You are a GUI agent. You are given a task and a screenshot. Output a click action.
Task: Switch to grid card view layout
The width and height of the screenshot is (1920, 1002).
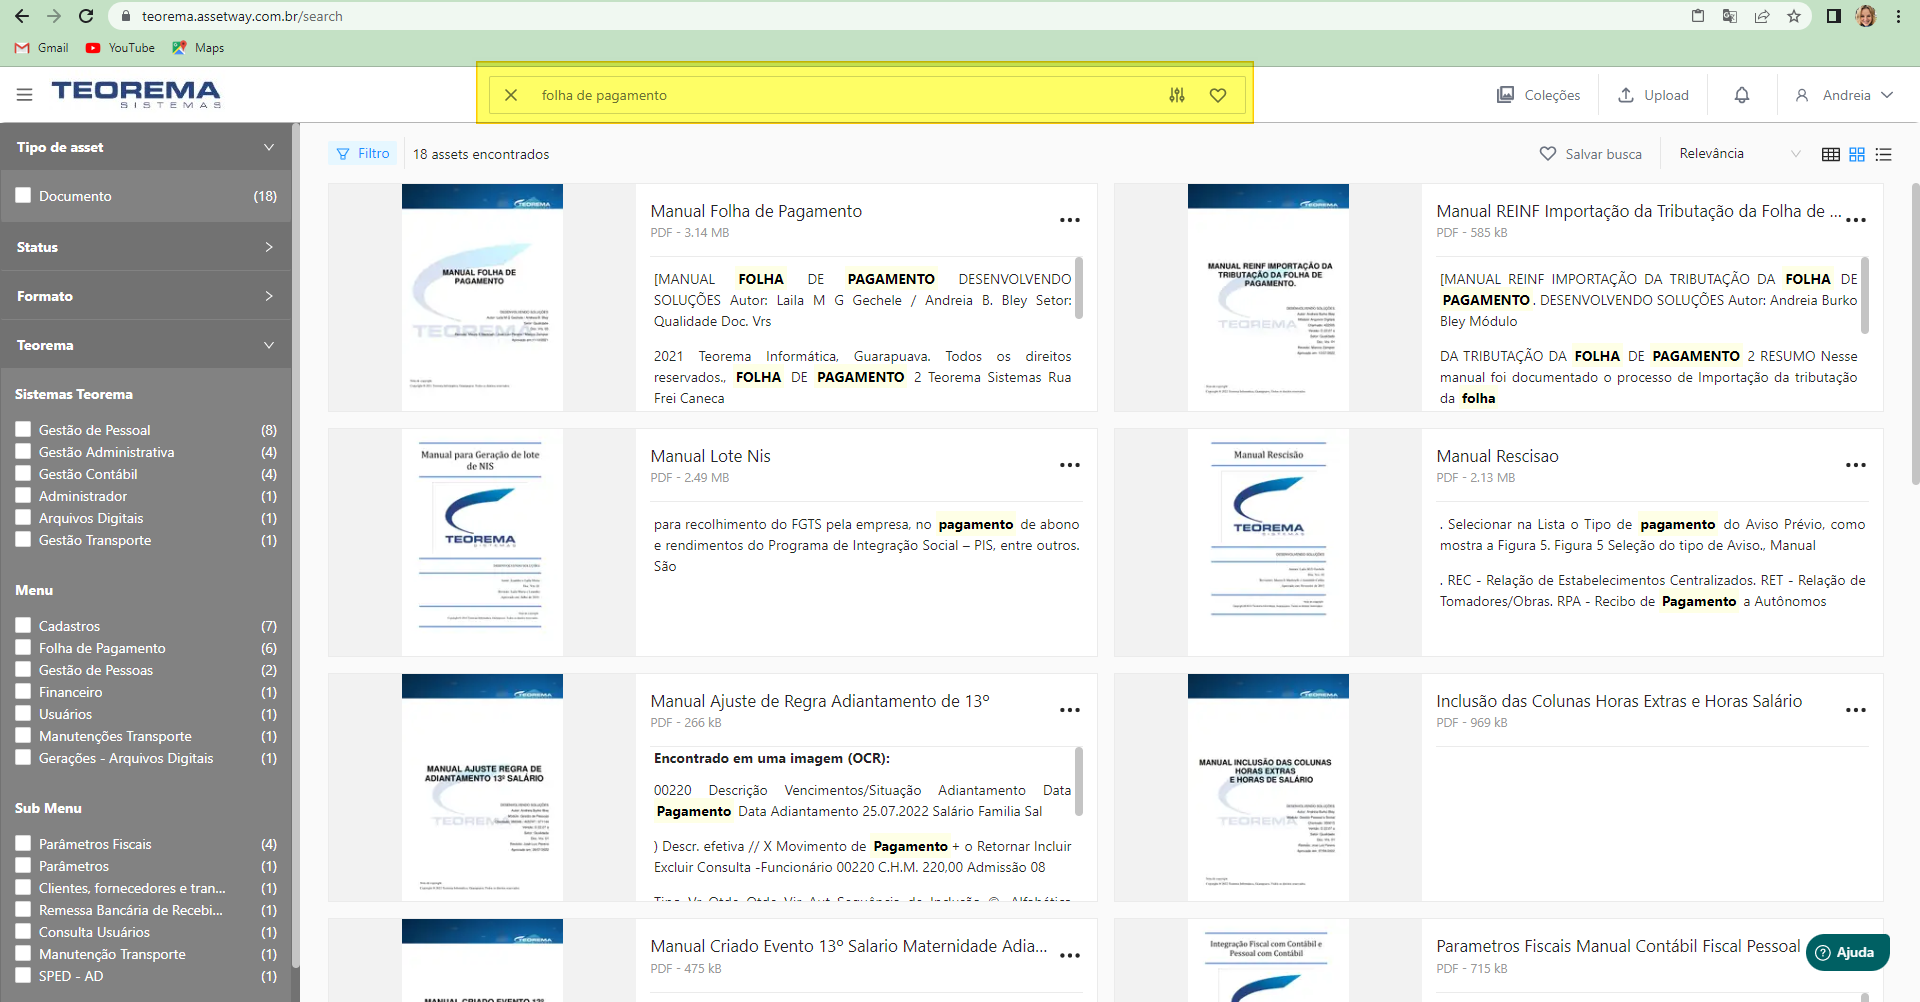[x=1857, y=154]
